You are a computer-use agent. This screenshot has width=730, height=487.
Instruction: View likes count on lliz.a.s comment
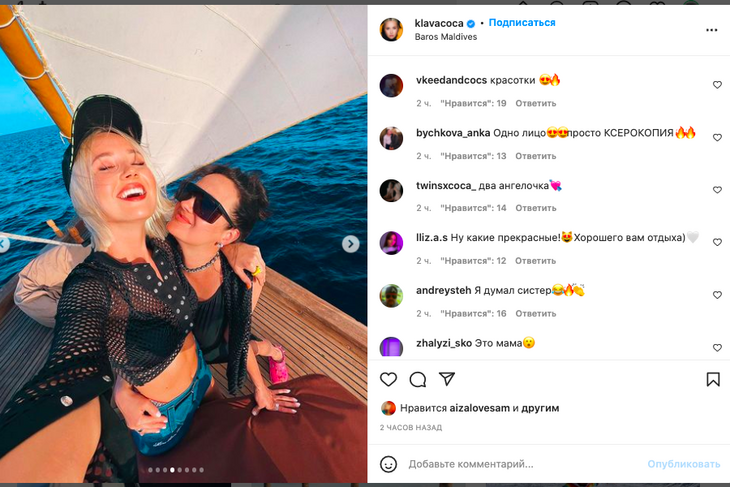[x=476, y=261]
